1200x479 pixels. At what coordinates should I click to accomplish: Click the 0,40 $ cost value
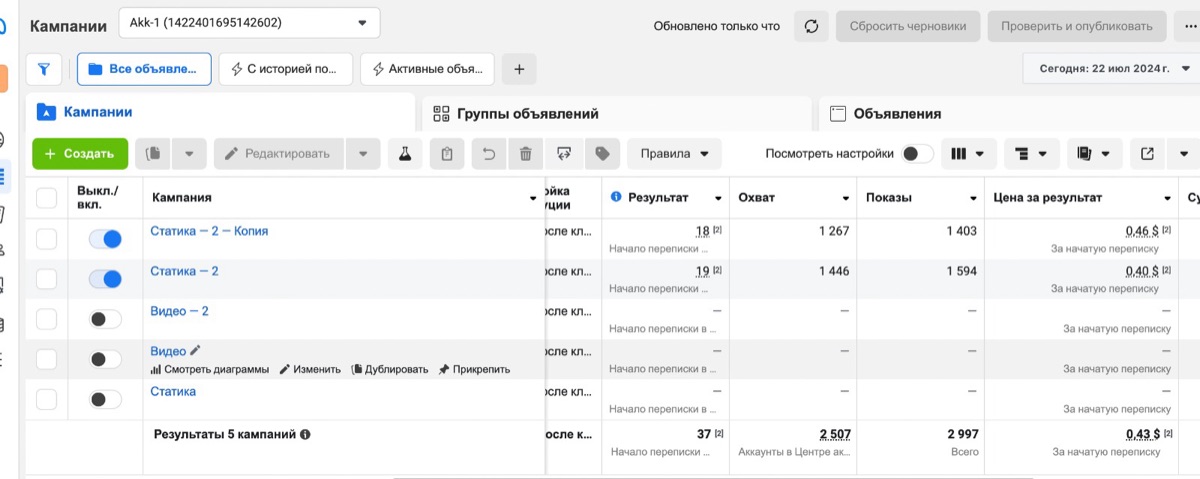pos(1141,271)
